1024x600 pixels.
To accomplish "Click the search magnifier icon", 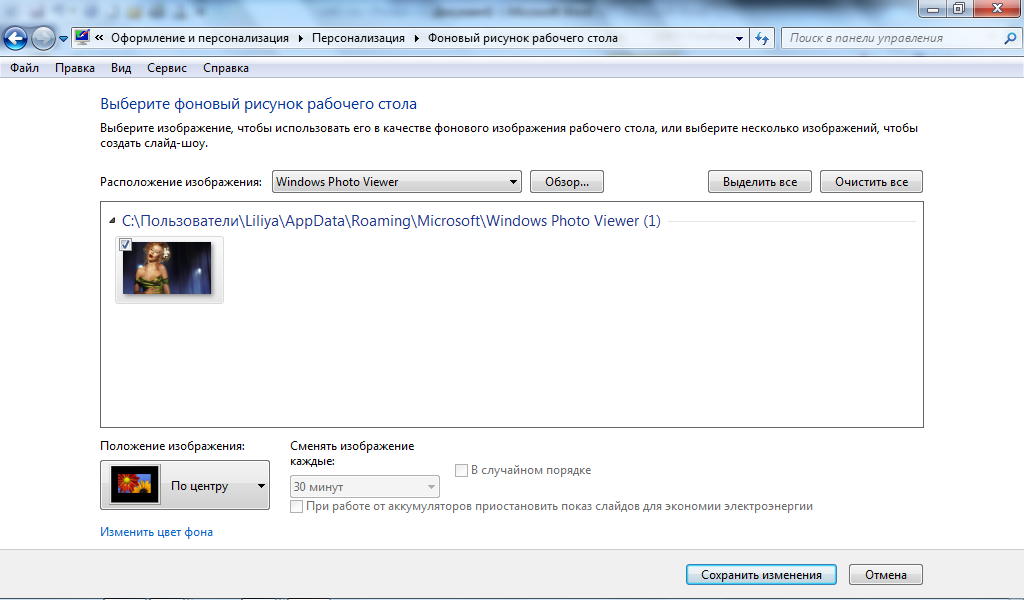I will tap(1010, 39).
